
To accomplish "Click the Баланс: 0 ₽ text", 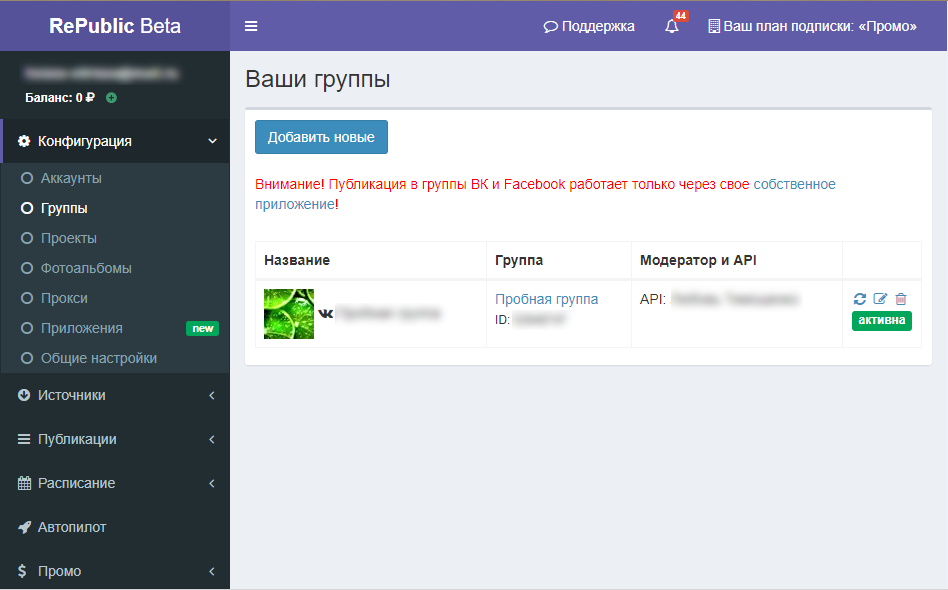I will click(60, 97).
